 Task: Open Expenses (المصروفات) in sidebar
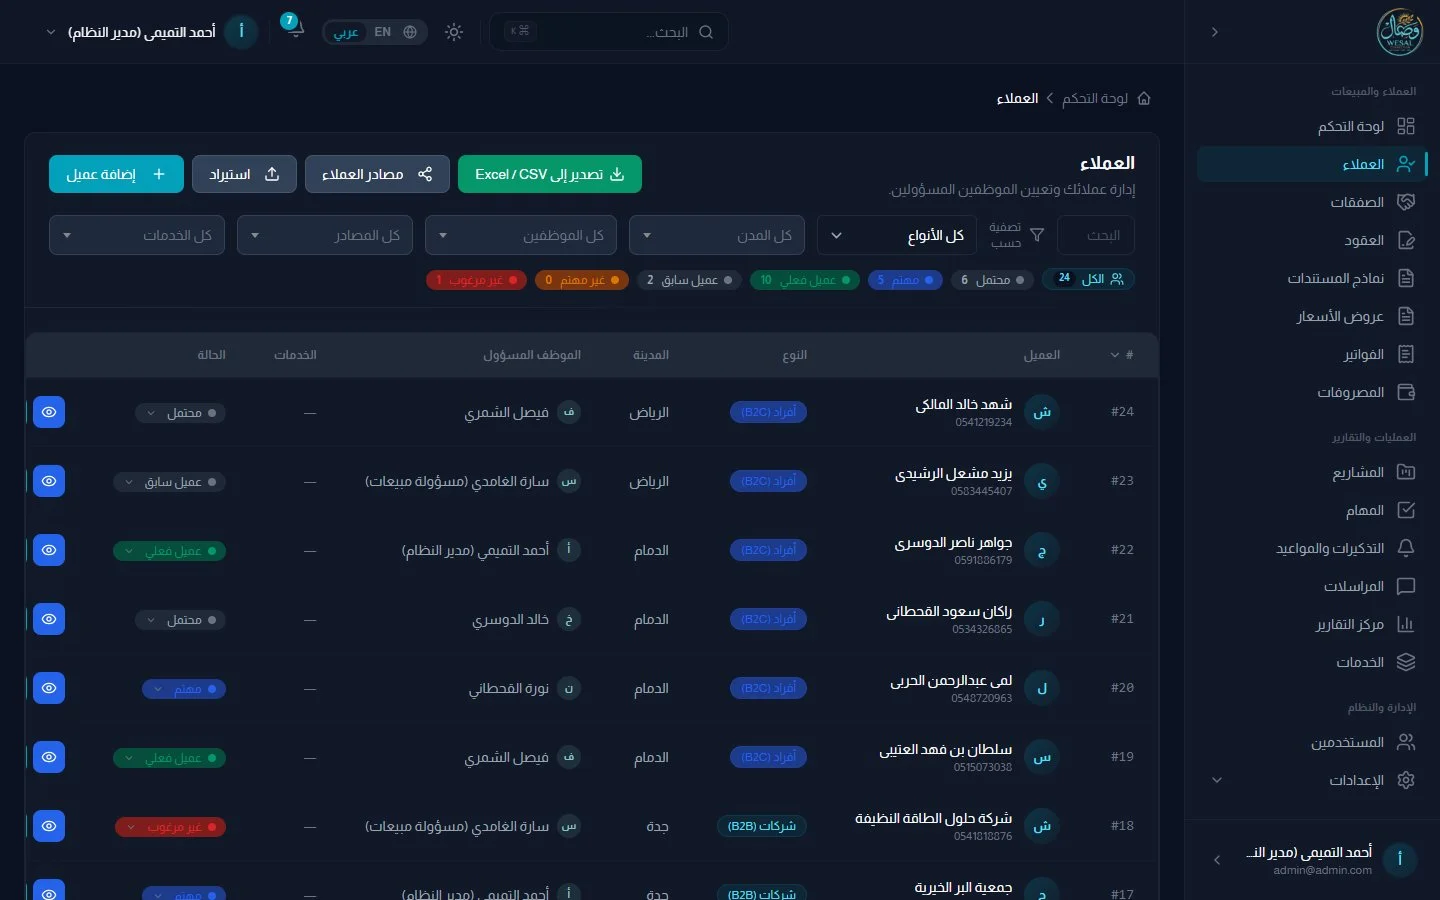[1312, 392]
